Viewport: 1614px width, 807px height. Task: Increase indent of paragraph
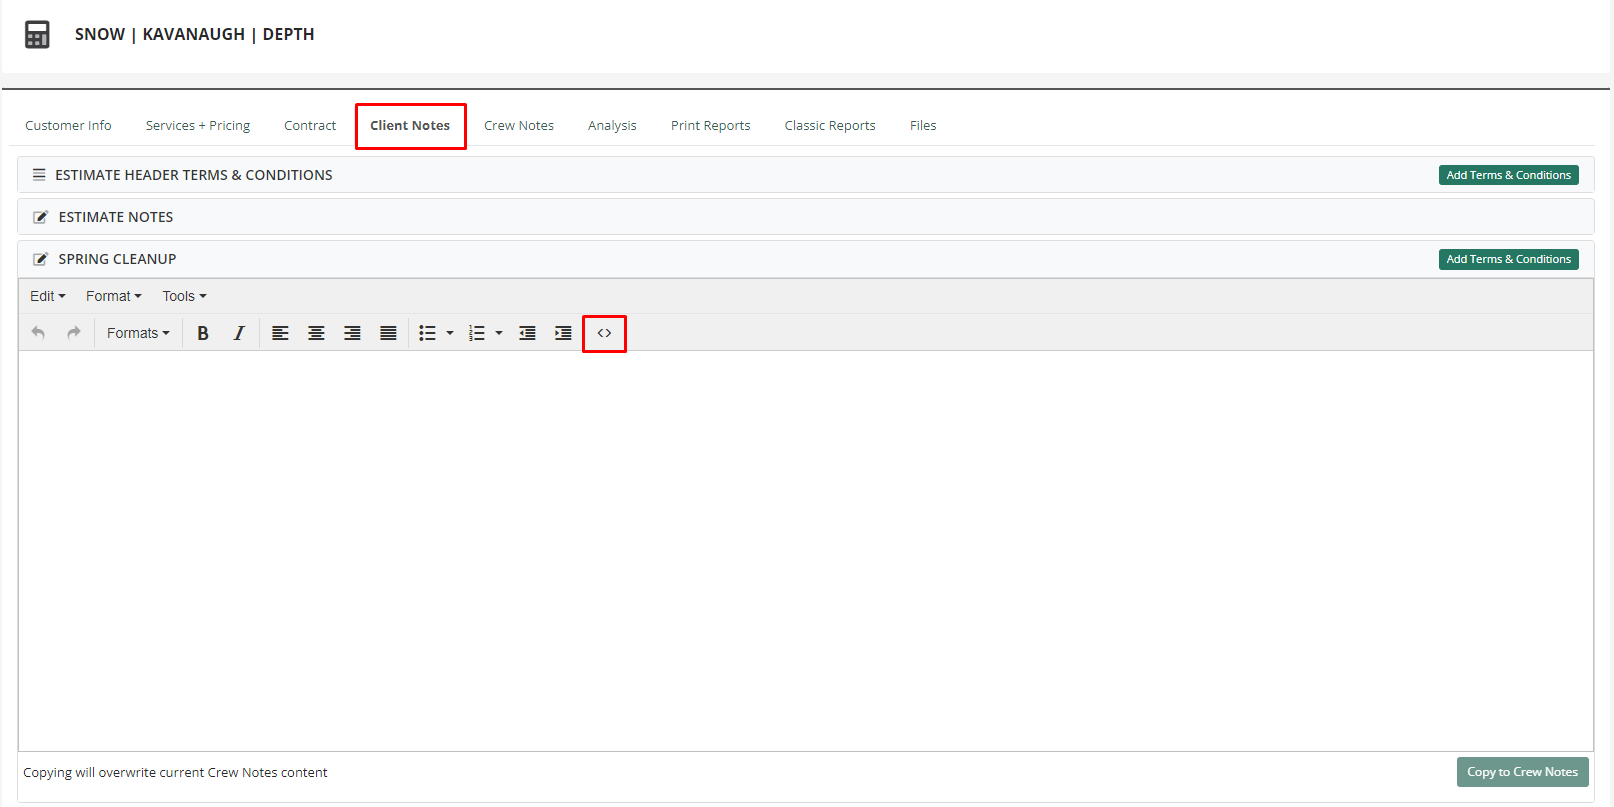point(563,333)
